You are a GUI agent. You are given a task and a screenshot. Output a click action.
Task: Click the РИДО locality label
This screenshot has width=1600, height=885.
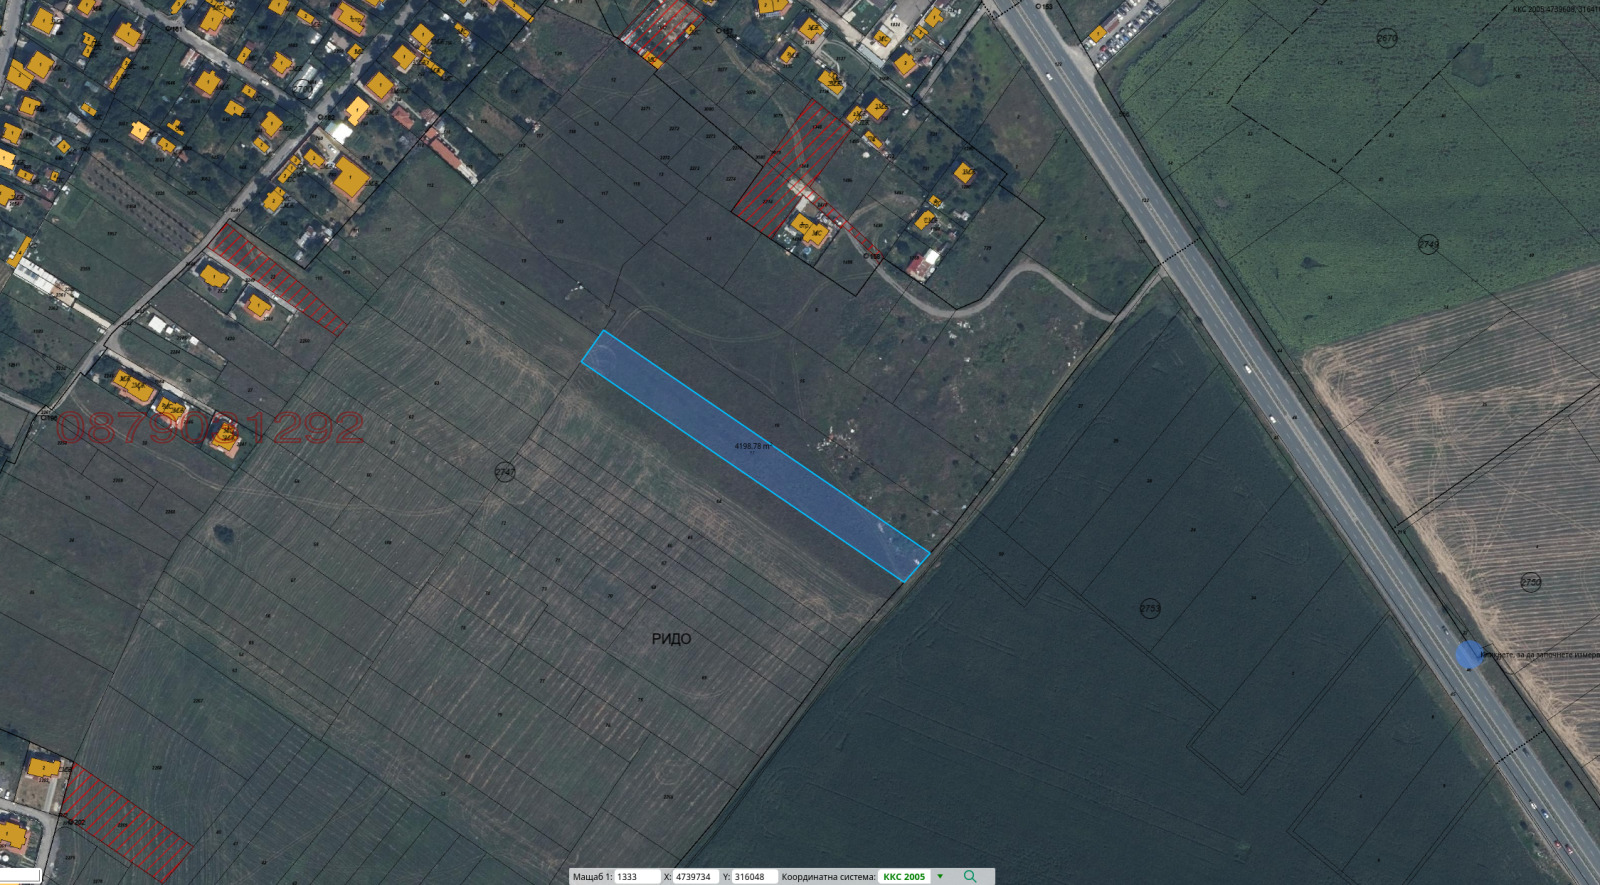[671, 639]
